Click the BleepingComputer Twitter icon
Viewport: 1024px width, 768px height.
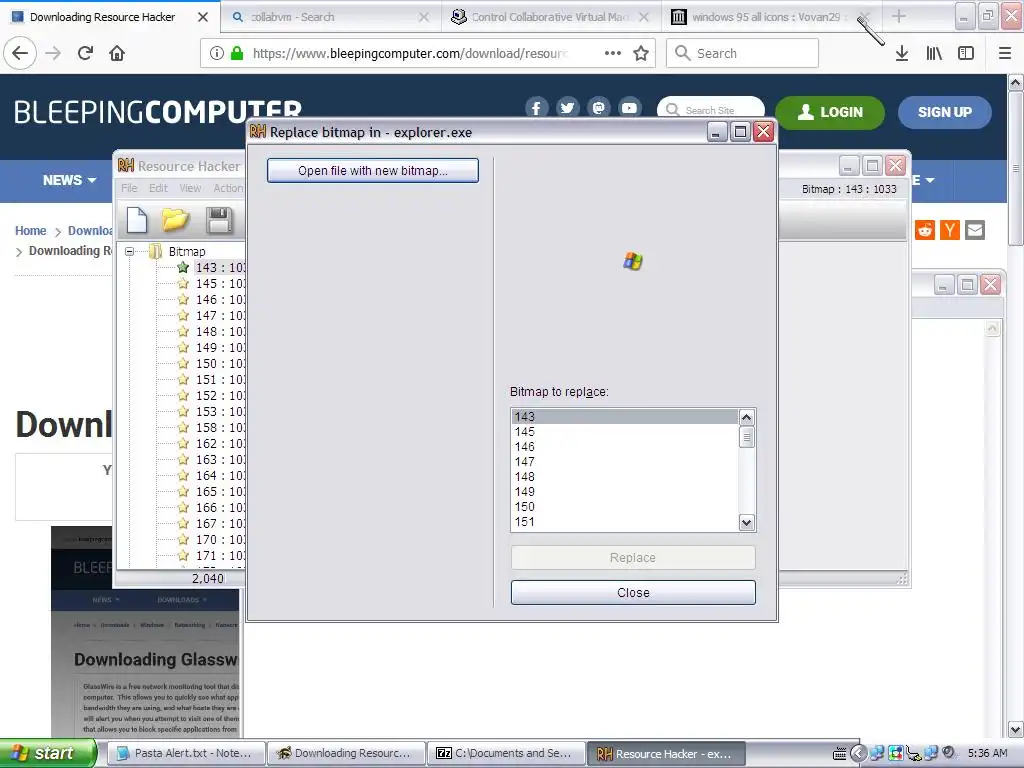(568, 108)
